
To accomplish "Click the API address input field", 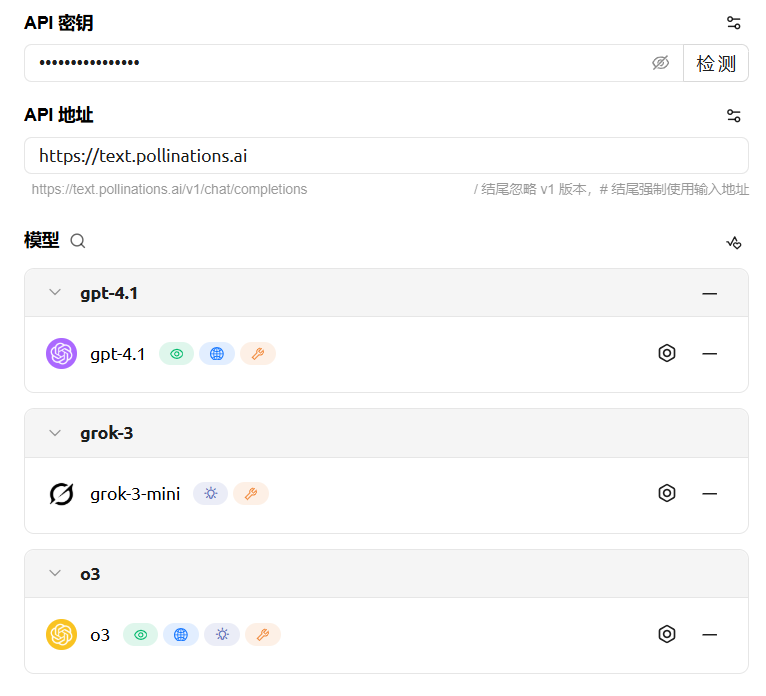I will coord(386,156).
